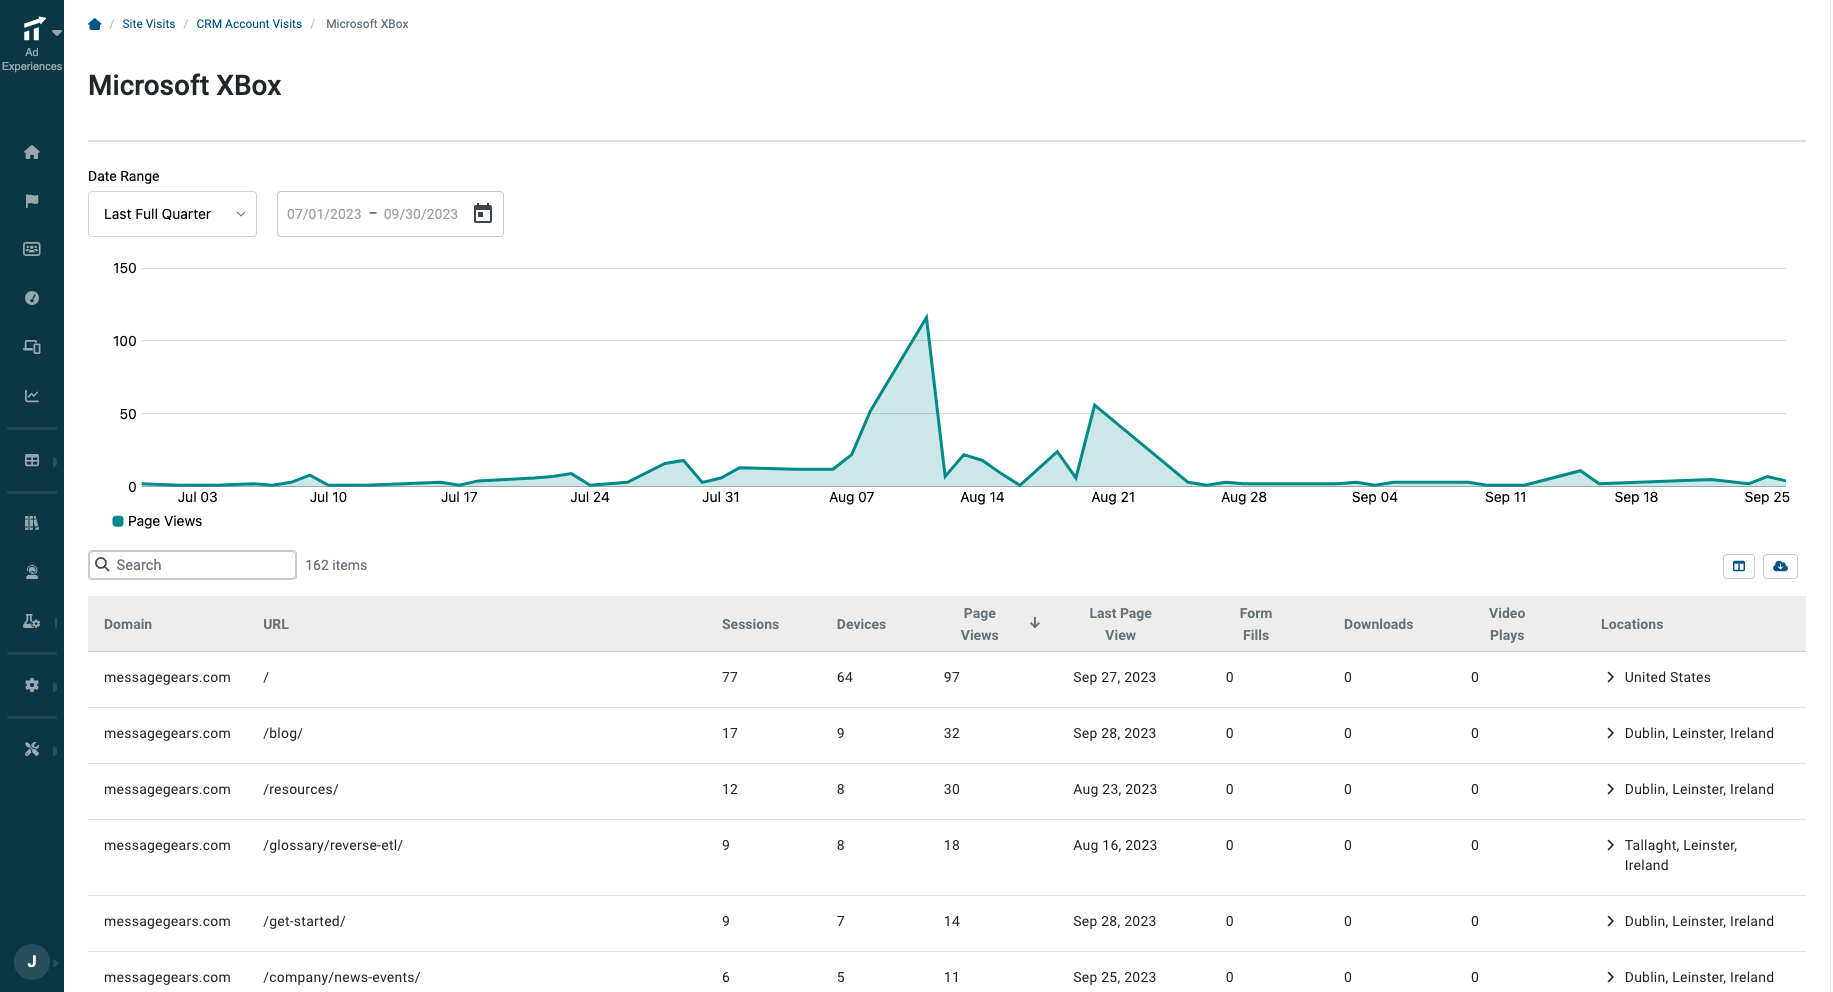Sort by Last Page View header
The width and height of the screenshot is (1833, 992).
[1120, 624]
